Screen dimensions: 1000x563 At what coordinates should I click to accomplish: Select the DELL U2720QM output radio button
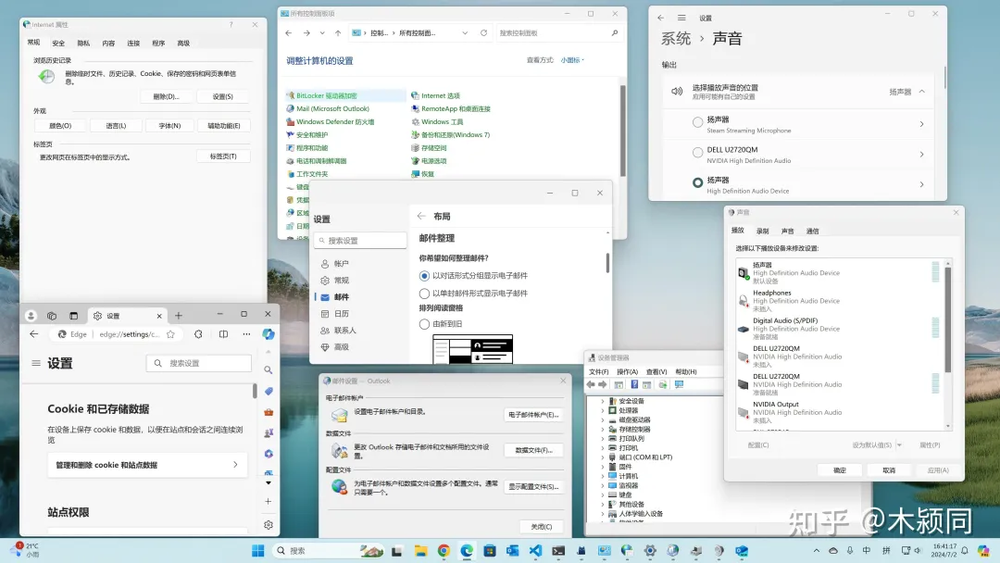coord(698,153)
